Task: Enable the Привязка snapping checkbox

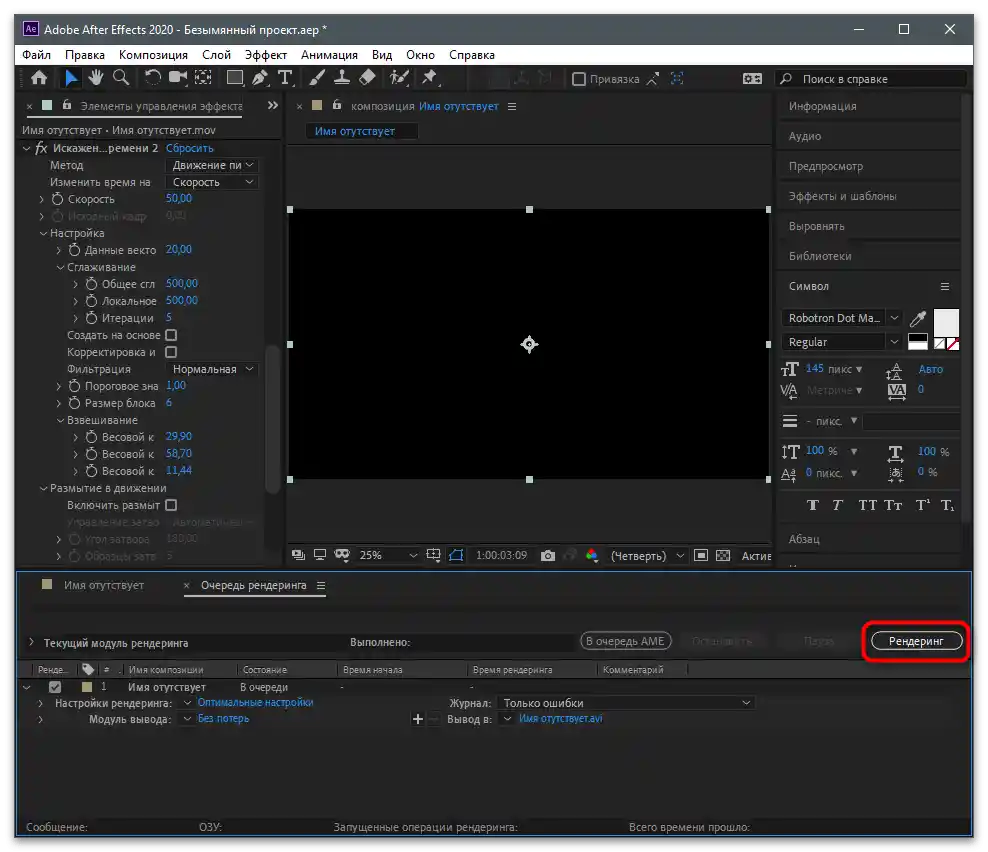Action: click(x=578, y=79)
